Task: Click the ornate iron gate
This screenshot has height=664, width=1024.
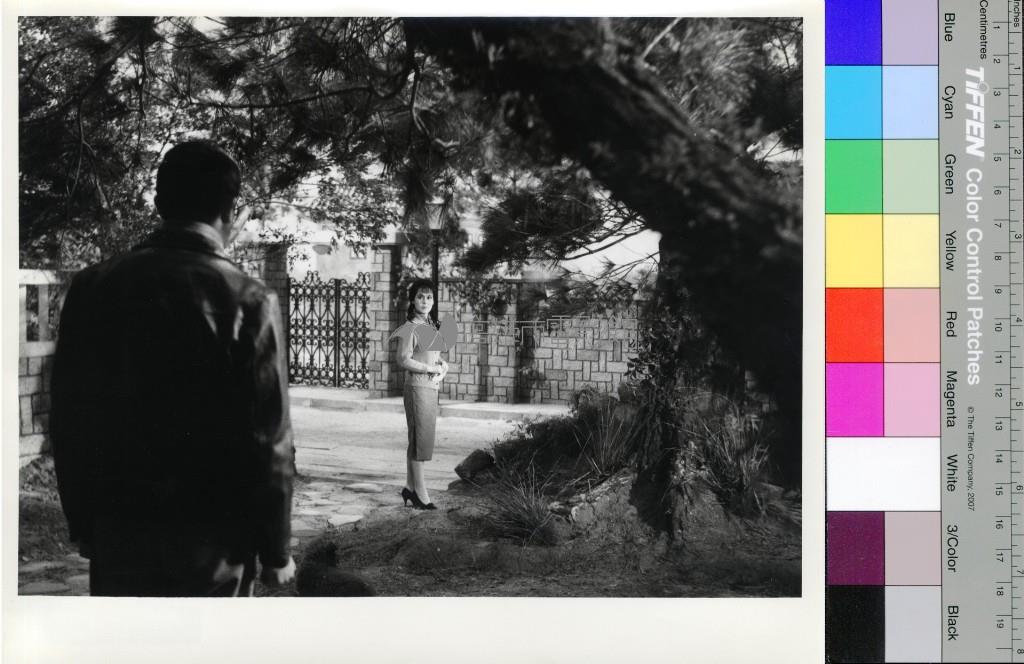Action: click(x=329, y=330)
